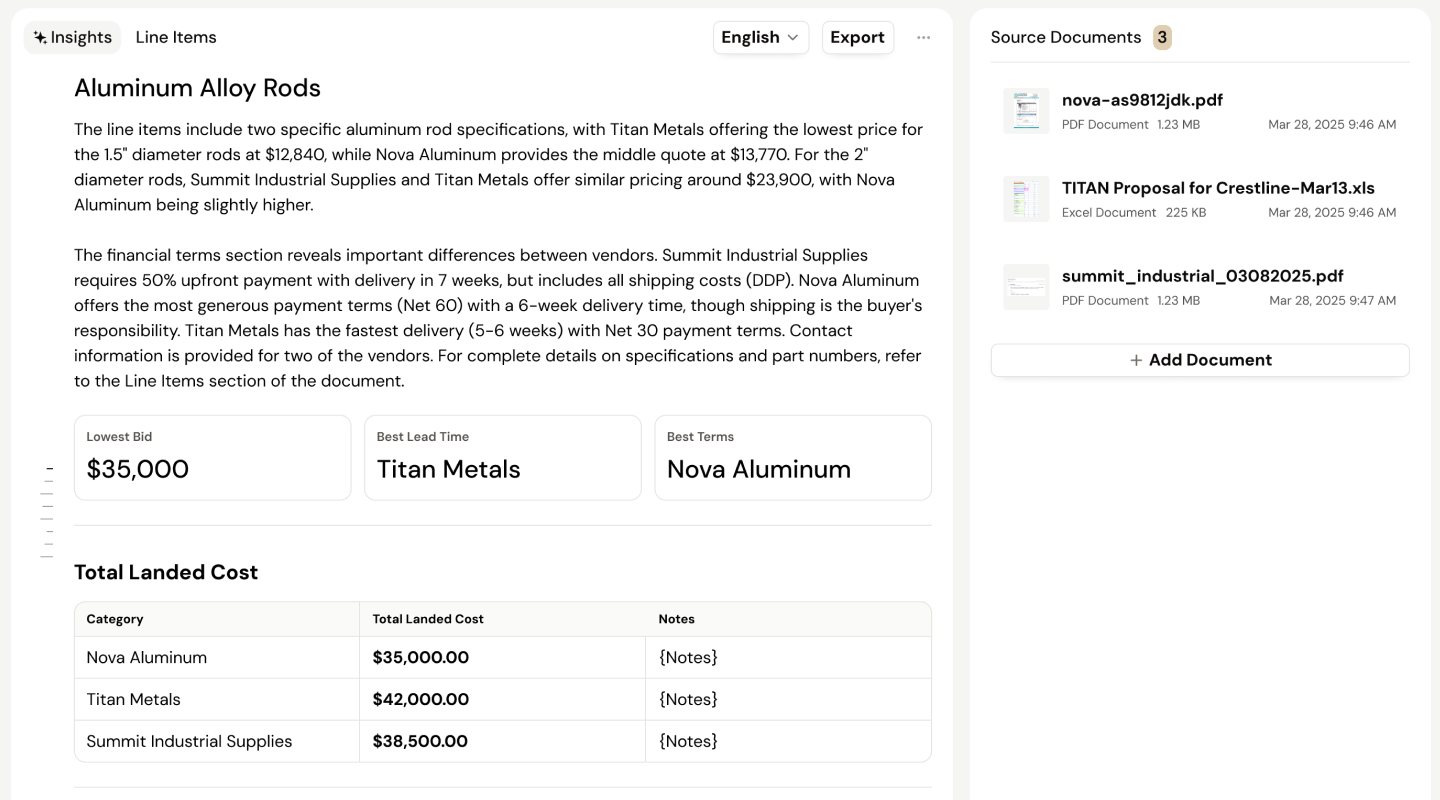Image resolution: width=1440 pixels, height=800 pixels.
Task: Click the Total Landed Cost heading
Action: (166, 572)
